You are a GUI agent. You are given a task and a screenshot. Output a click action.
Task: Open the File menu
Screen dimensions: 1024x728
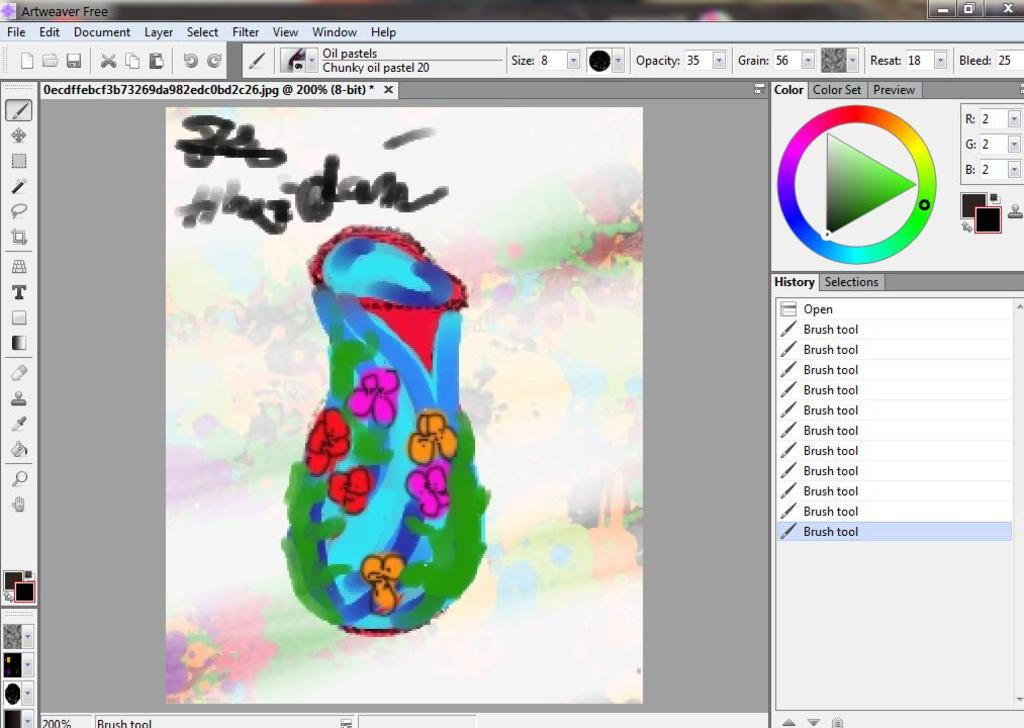[x=16, y=32]
